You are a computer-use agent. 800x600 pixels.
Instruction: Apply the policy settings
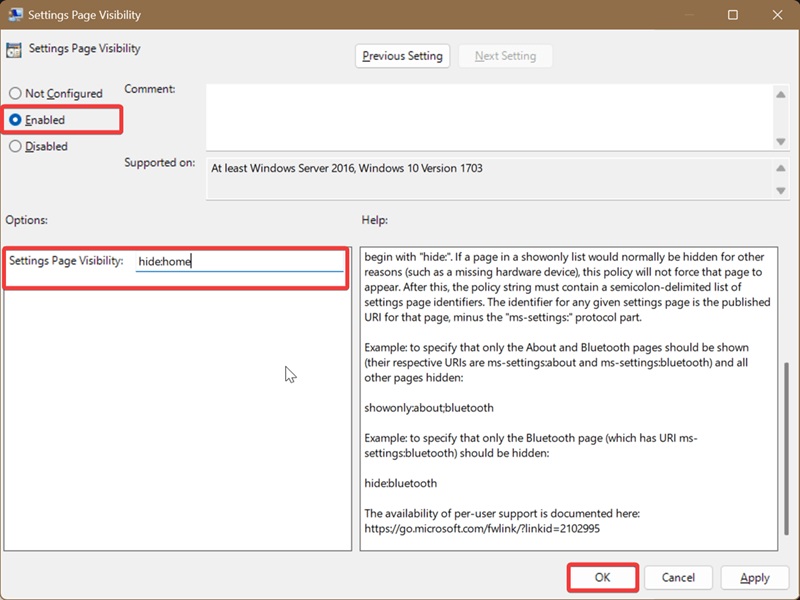click(755, 577)
